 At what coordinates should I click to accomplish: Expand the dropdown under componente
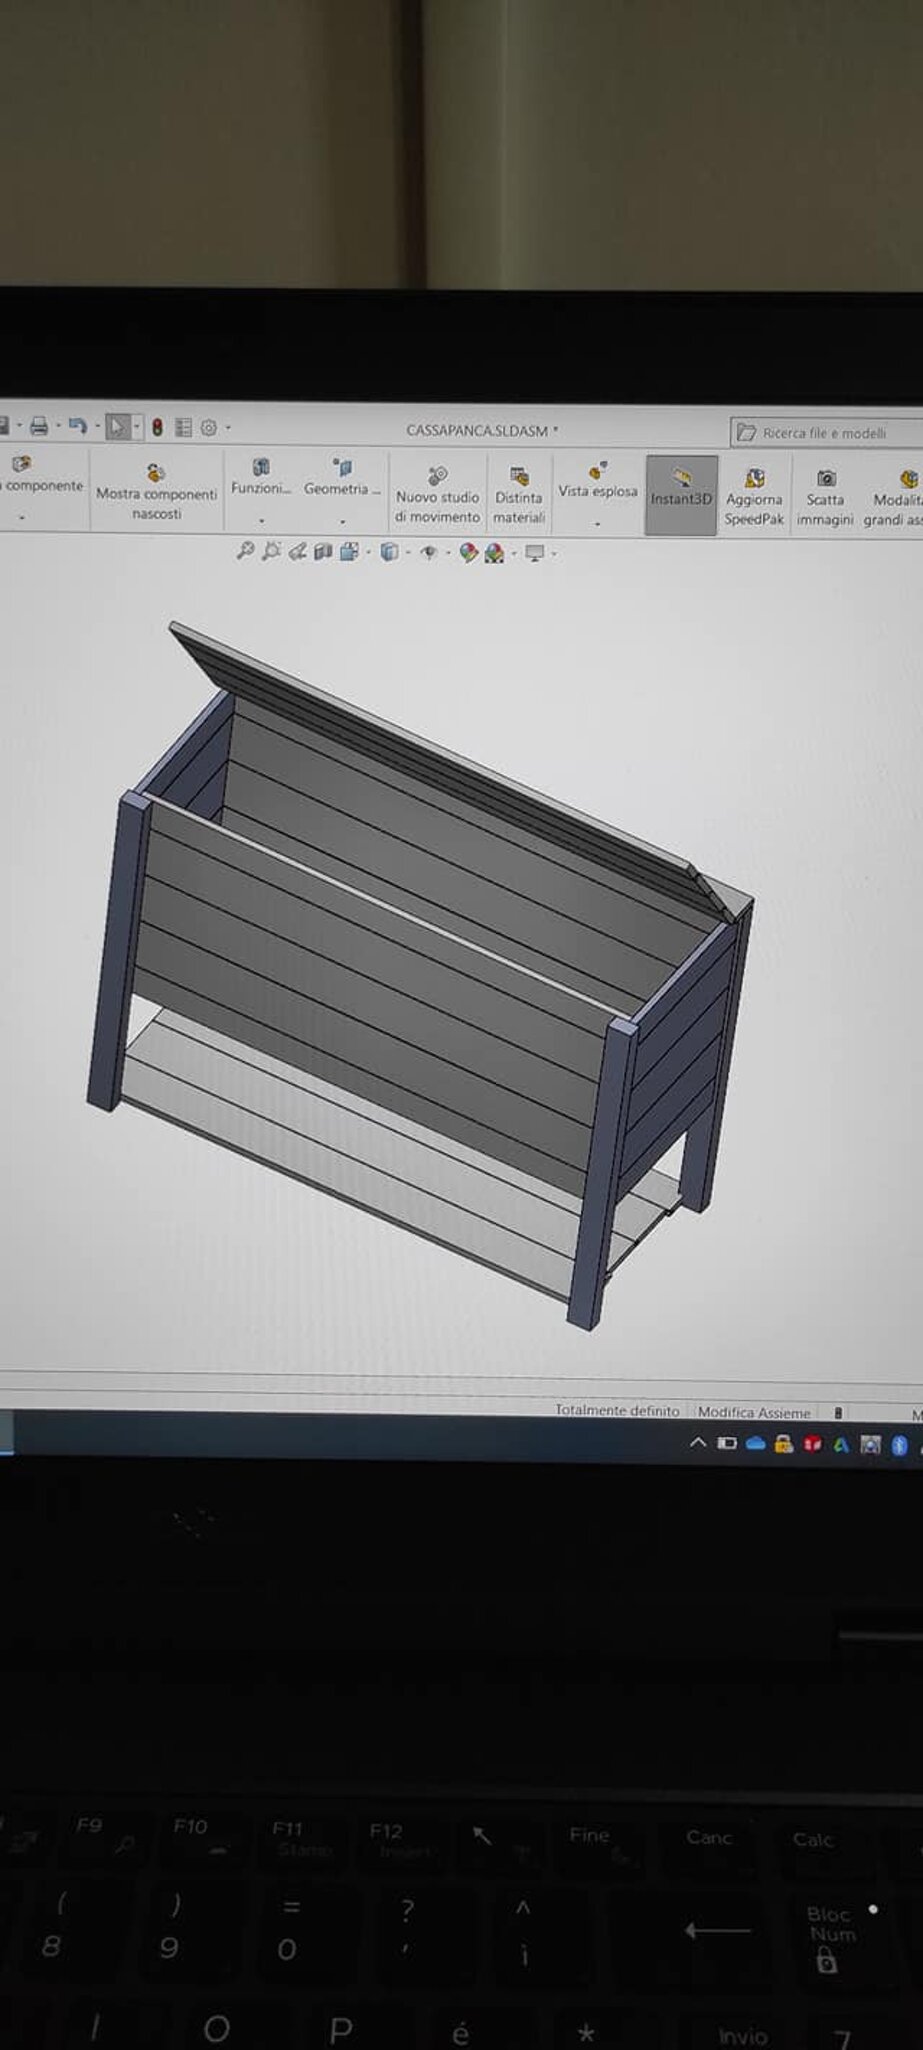click(x=21, y=518)
